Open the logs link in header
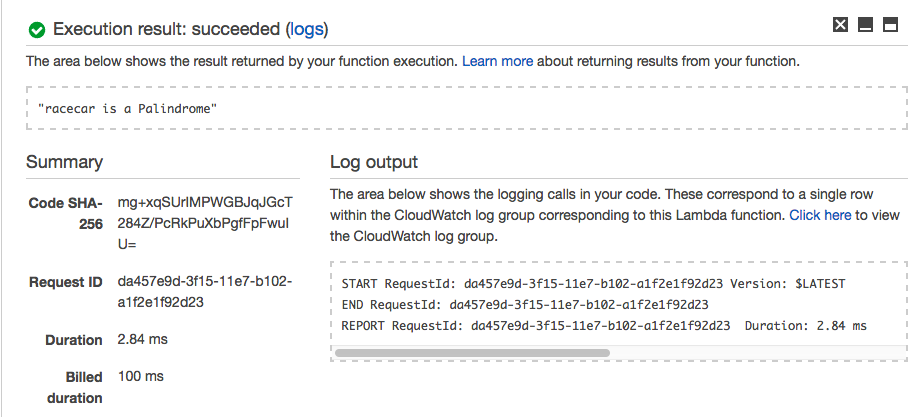 (307, 29)
